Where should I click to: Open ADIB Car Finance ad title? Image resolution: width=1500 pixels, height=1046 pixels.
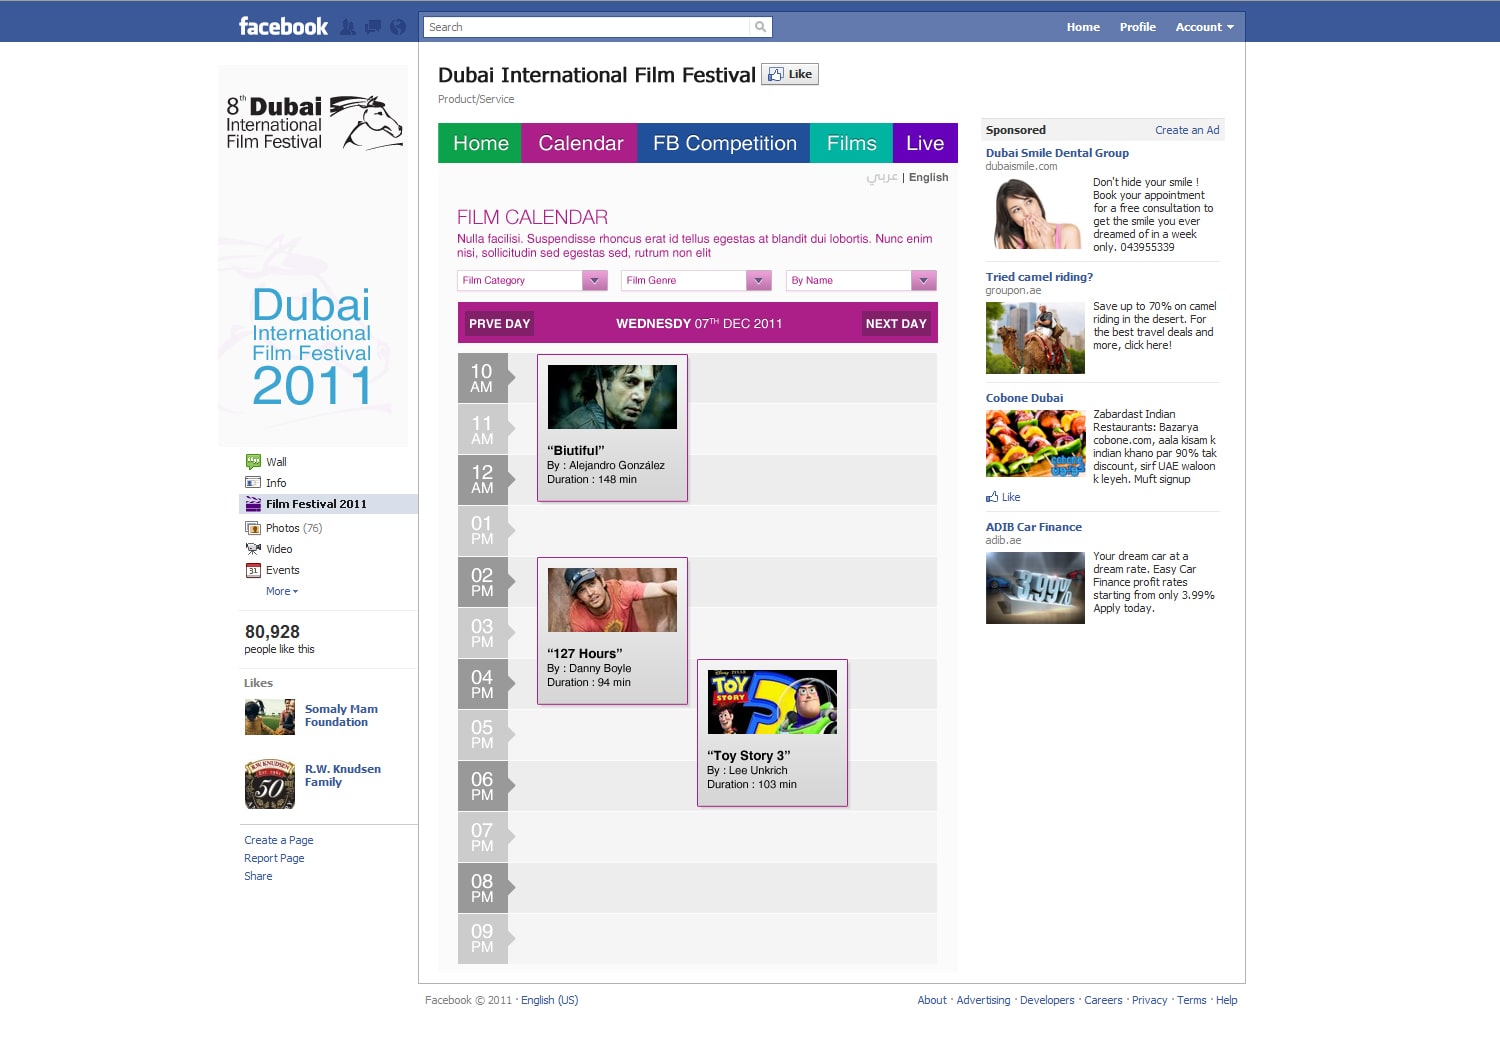tap(1033, 527)
